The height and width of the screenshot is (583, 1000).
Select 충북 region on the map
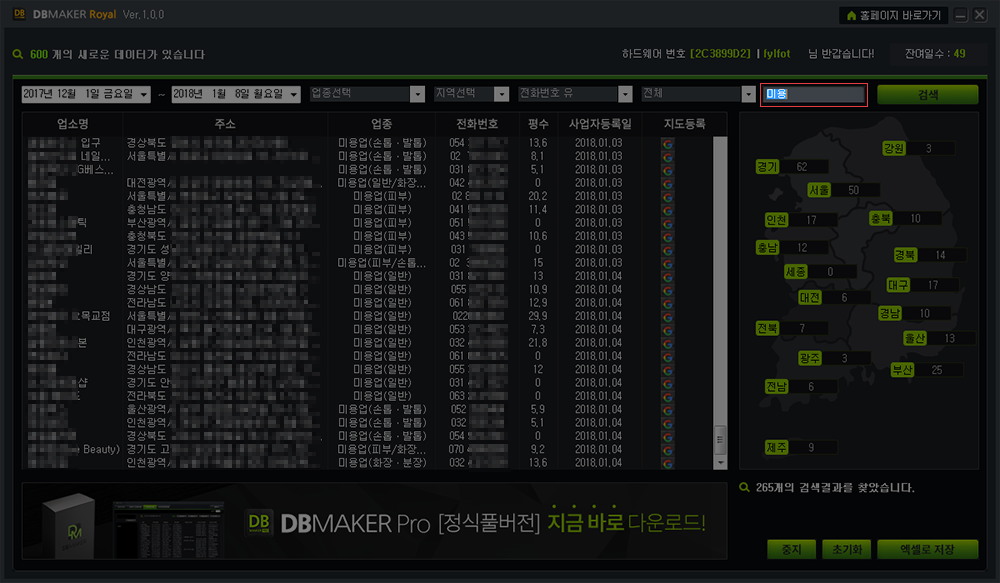coord(880,218)
